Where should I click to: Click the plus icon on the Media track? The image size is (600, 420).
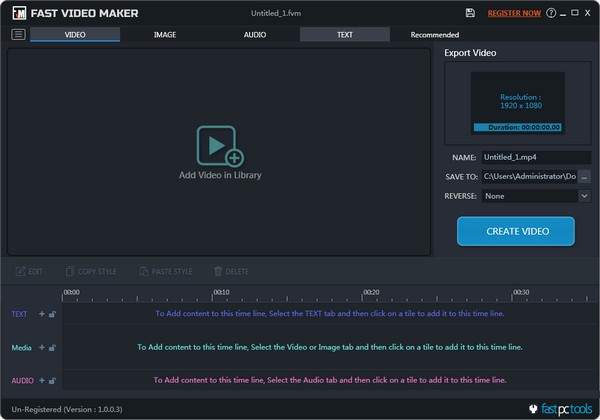pyautogui.click(x=42, y=347)
